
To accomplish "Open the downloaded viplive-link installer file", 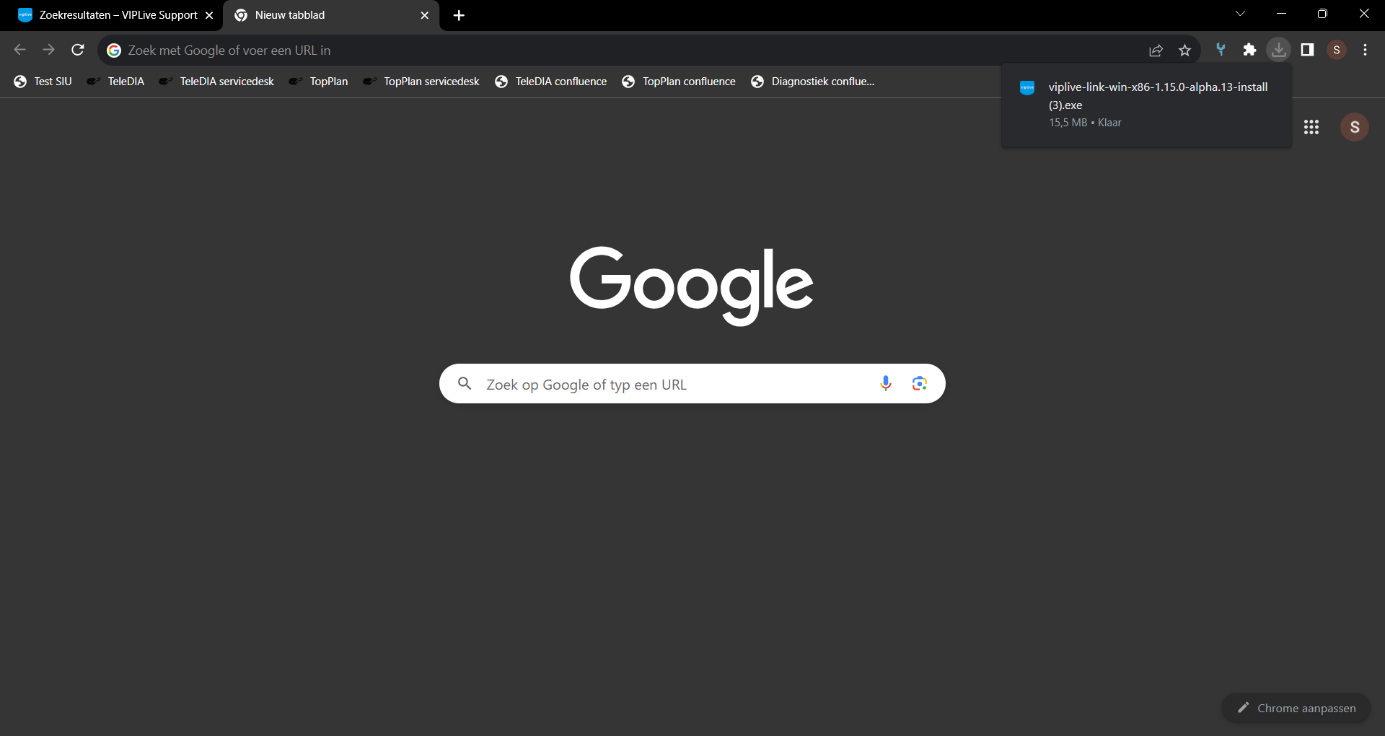I will (1157, 95).
